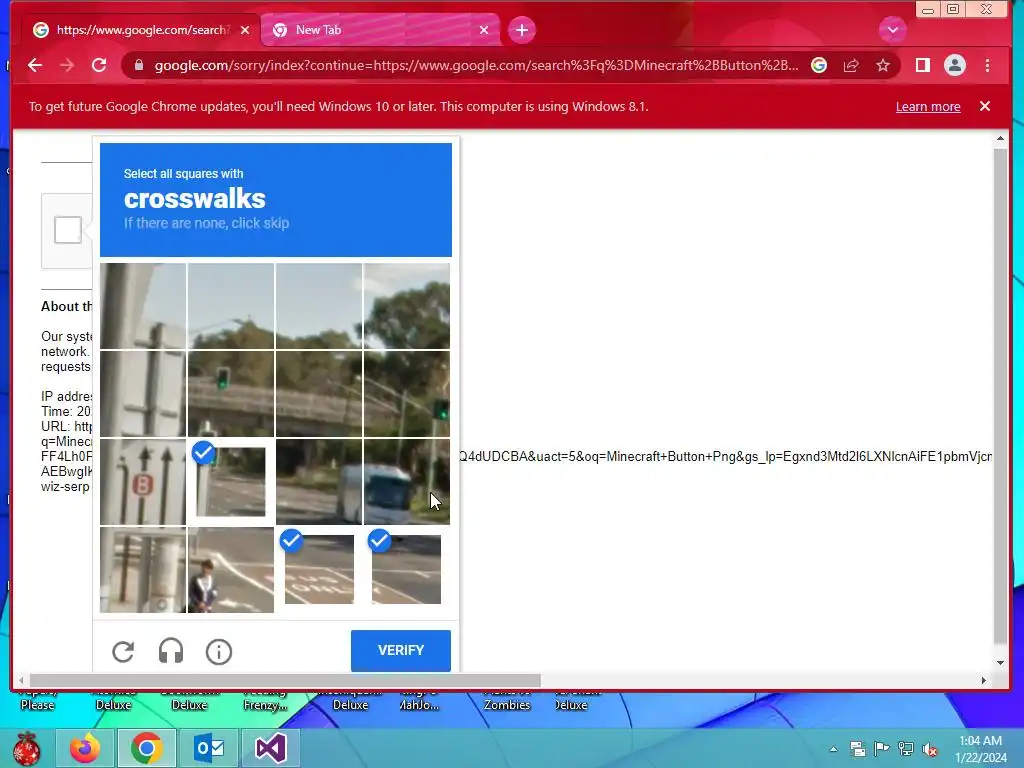1024x768 pixels.
Task: Go back with the browser back arrow
Action: coord(35,65)
